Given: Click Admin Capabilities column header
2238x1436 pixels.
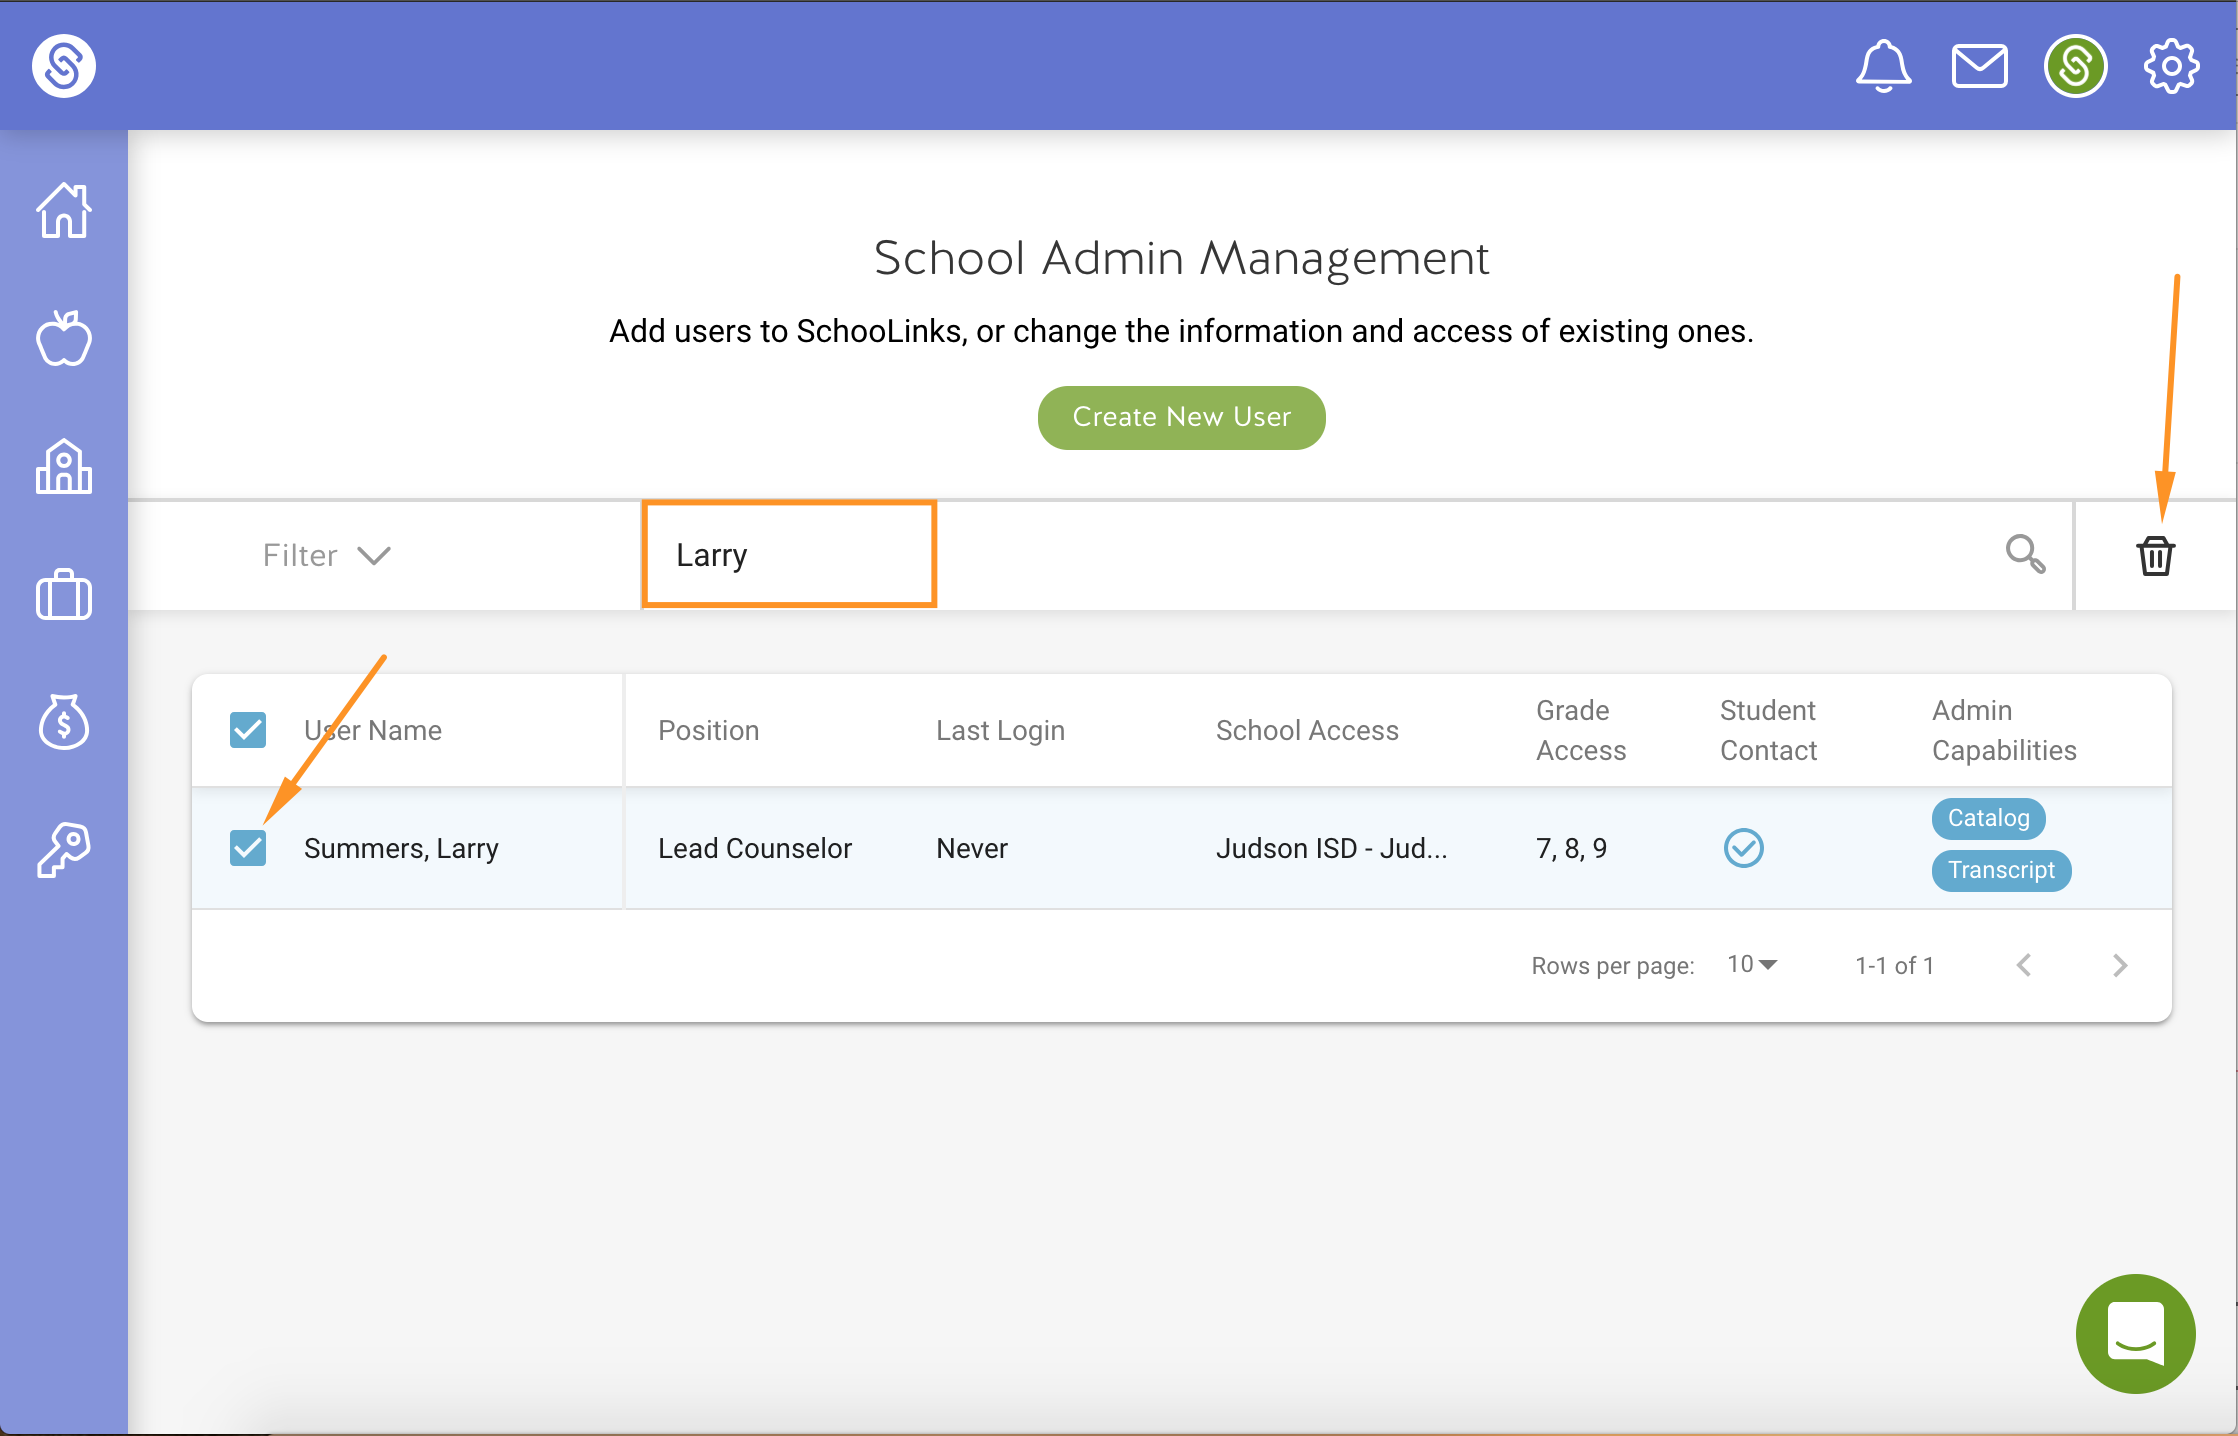Looking at the screenshot, I should coord(2004,730).
